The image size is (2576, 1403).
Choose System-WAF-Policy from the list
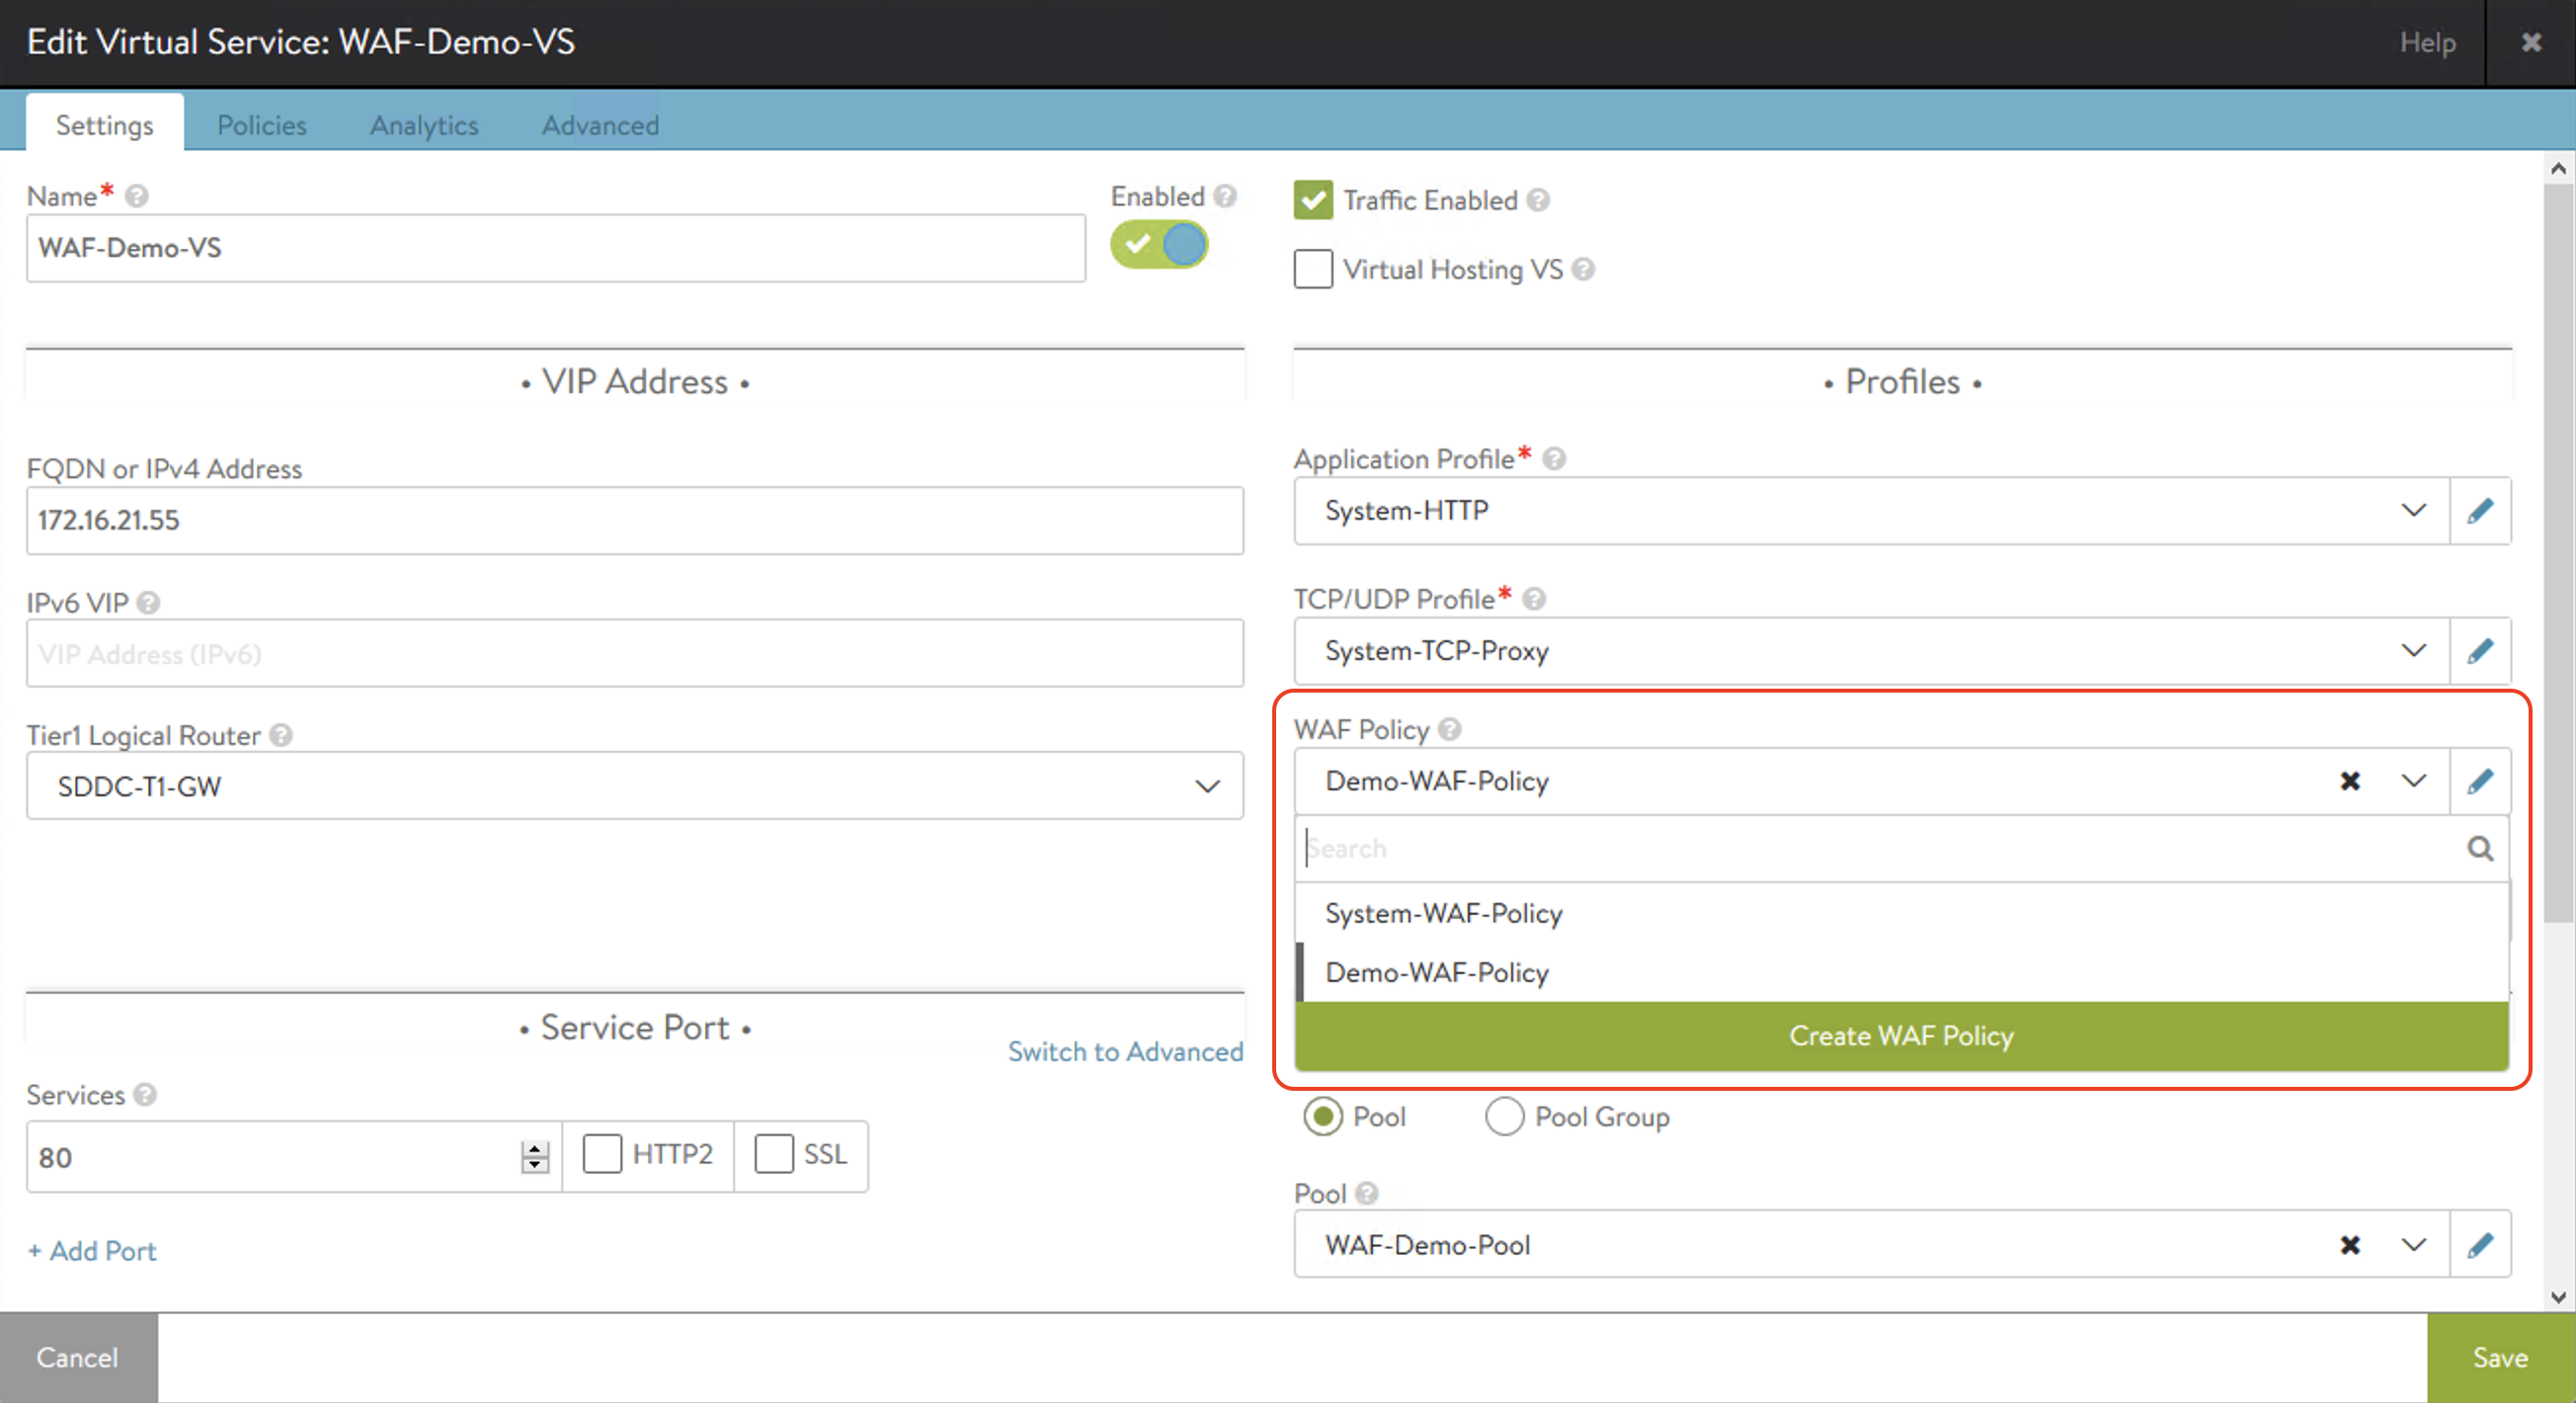pyautogui.click(x=1443, y=913)
